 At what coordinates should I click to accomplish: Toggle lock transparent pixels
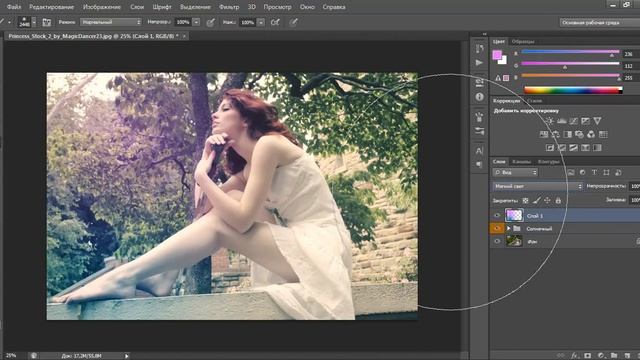[525, 200]
